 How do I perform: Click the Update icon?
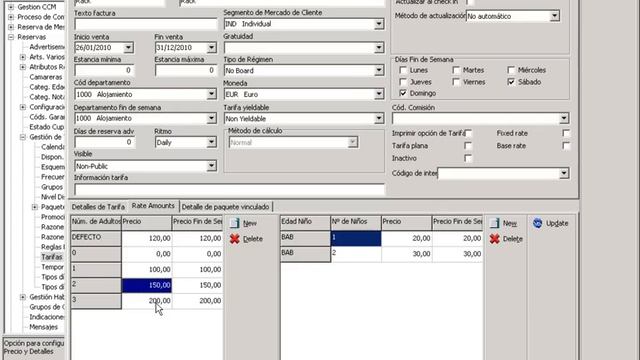[538, 223]
